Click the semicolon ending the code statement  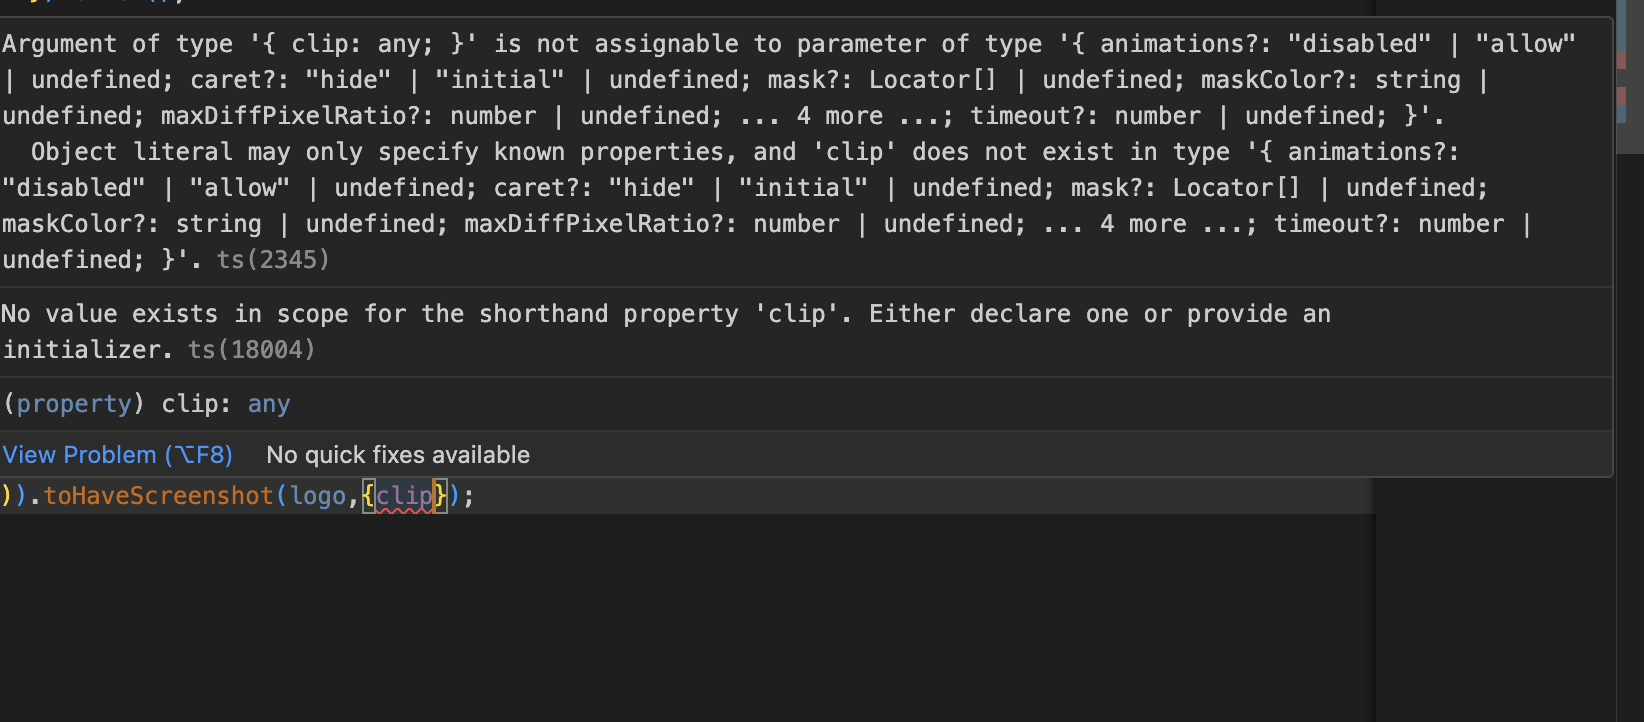469,495
